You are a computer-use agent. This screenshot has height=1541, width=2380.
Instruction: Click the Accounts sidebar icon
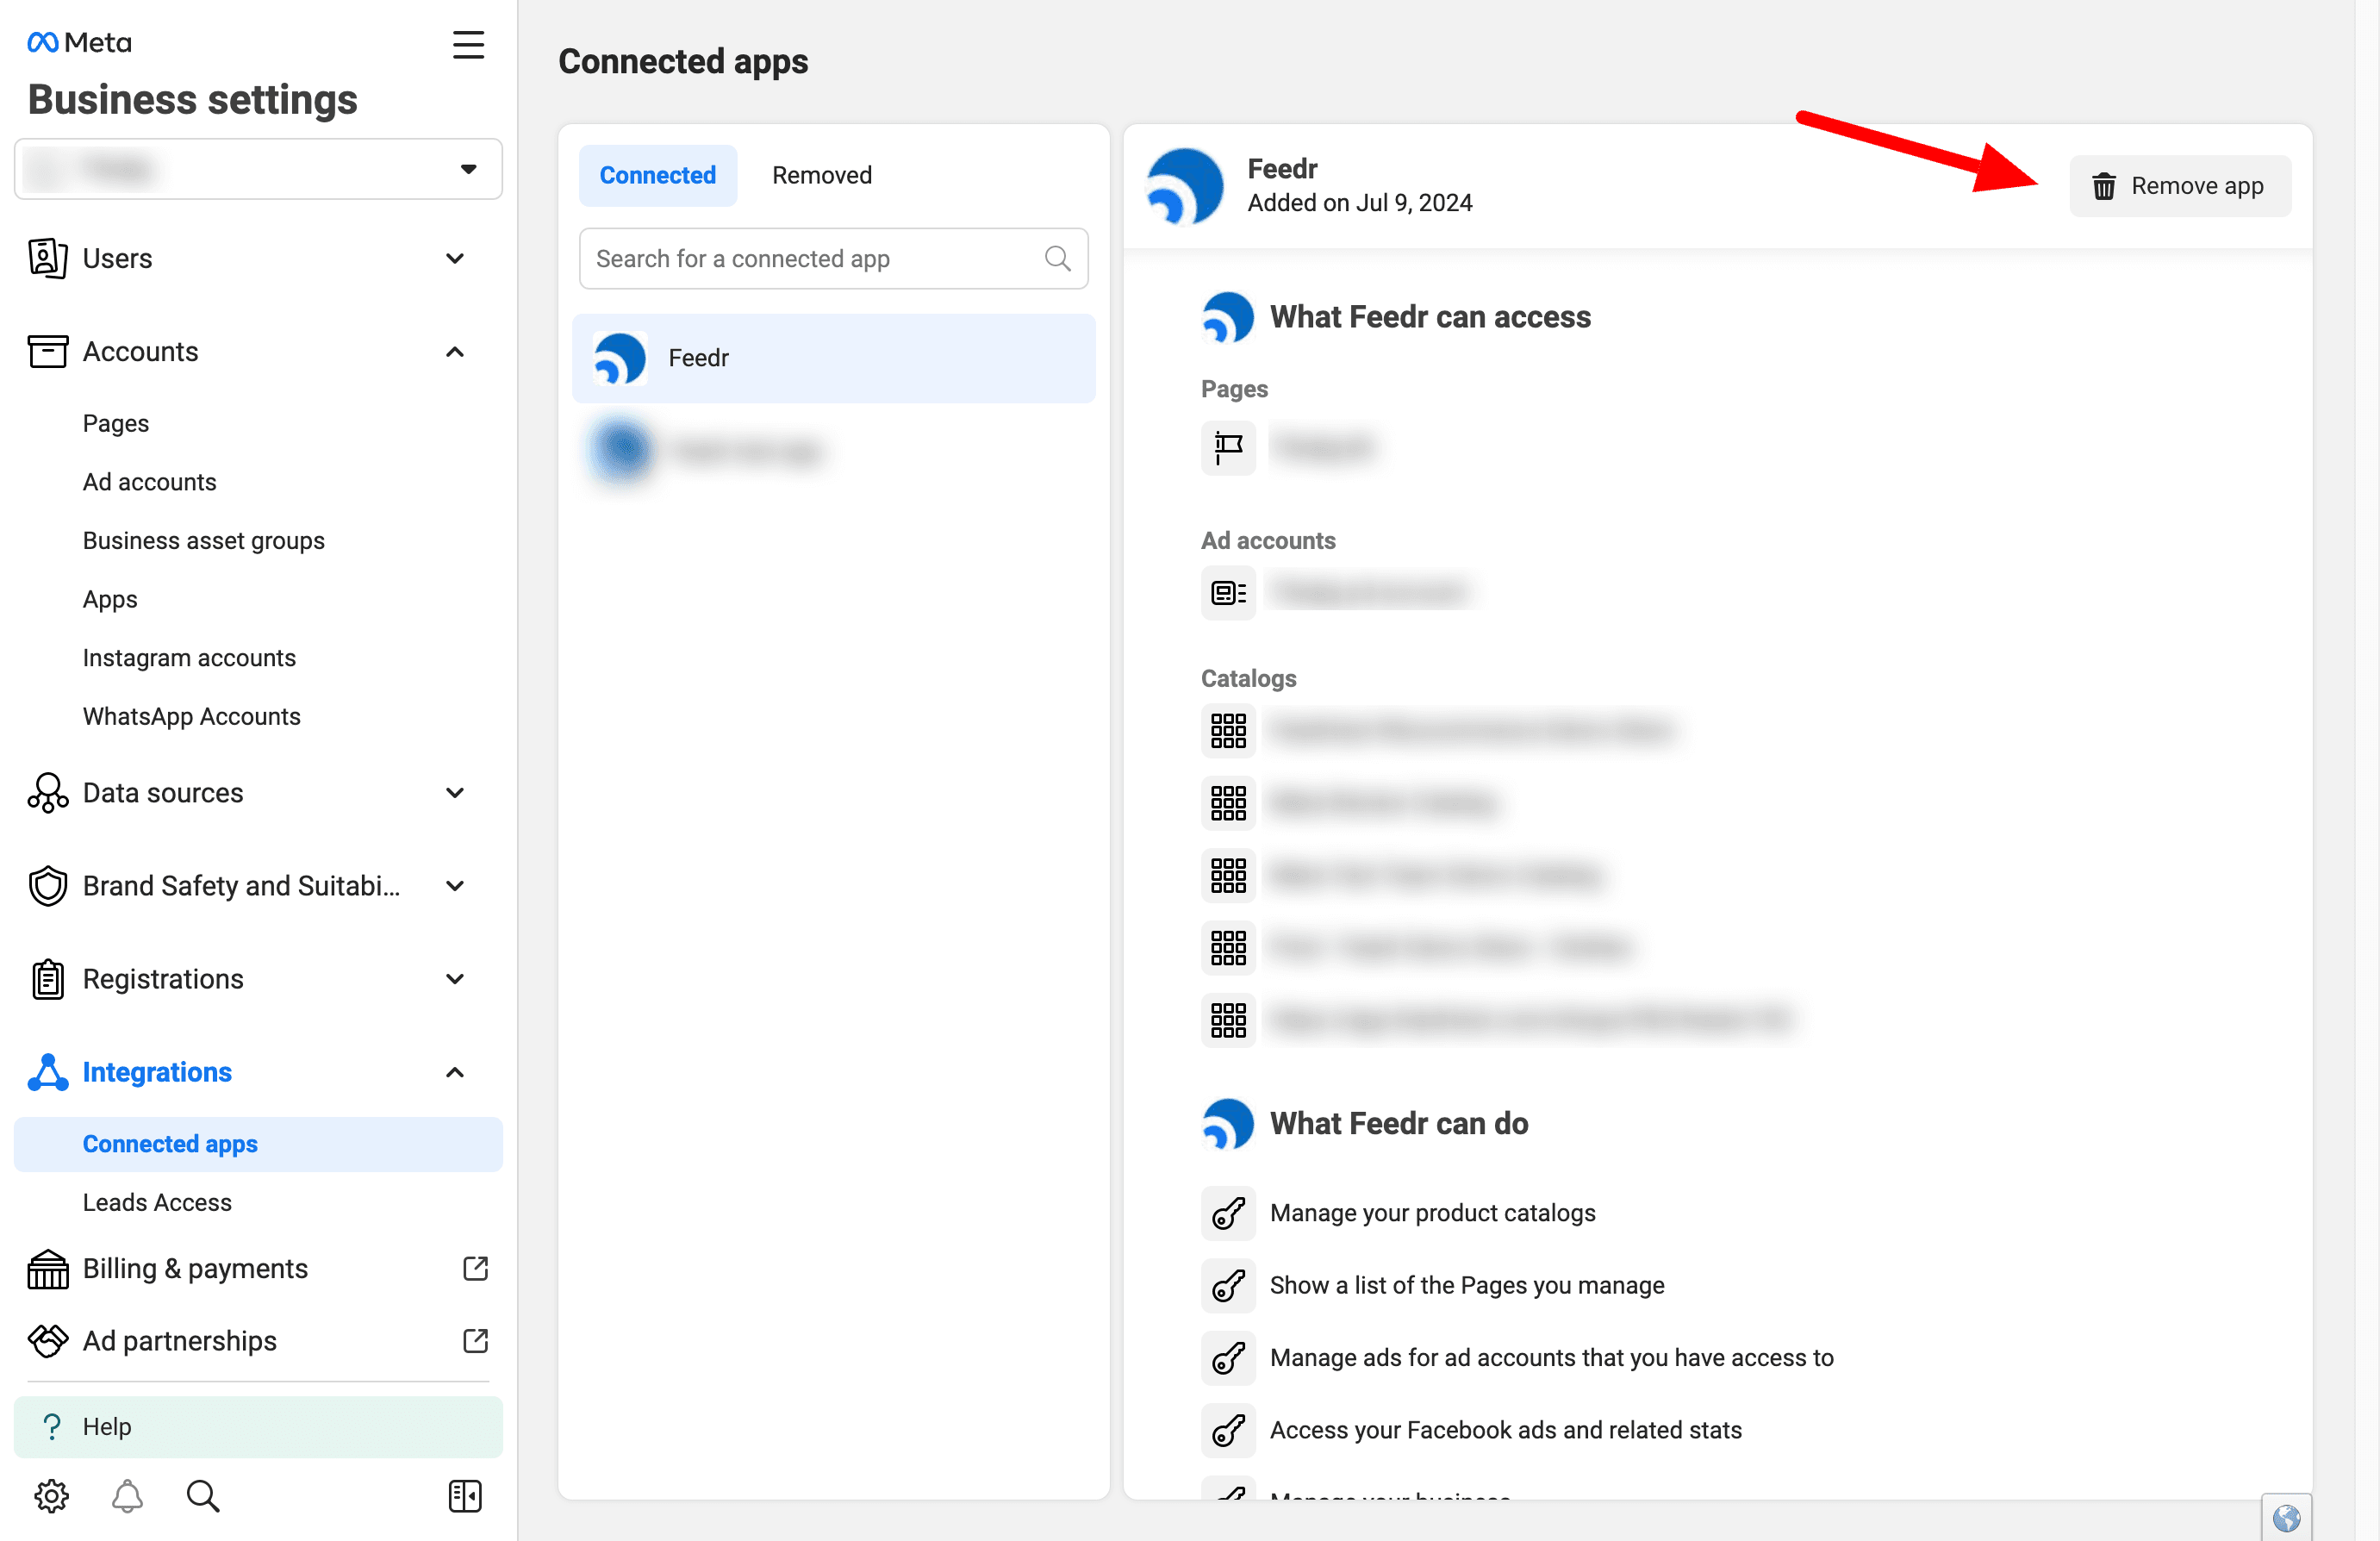[x=46, y=351]
